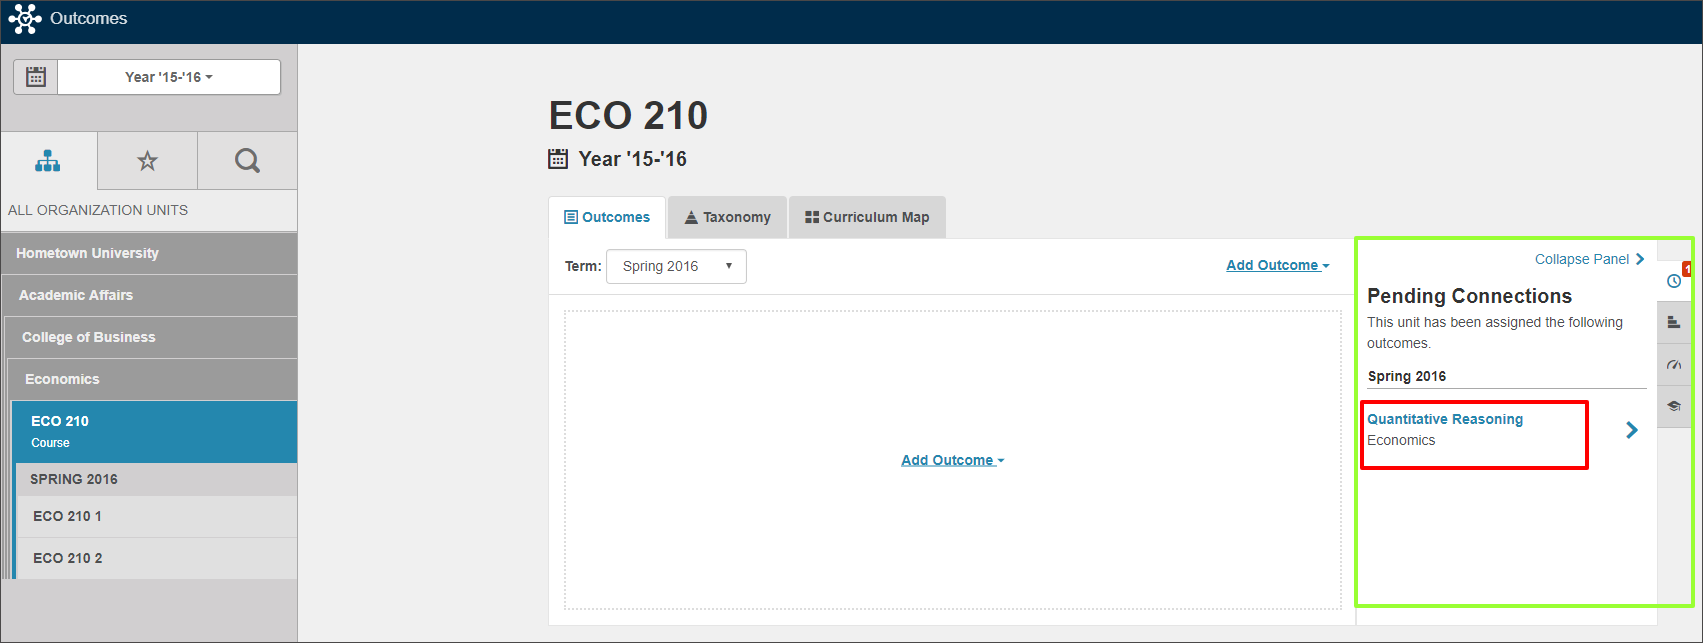Click the SPRING 2016 heading in sidebar

tap(74, 479)
